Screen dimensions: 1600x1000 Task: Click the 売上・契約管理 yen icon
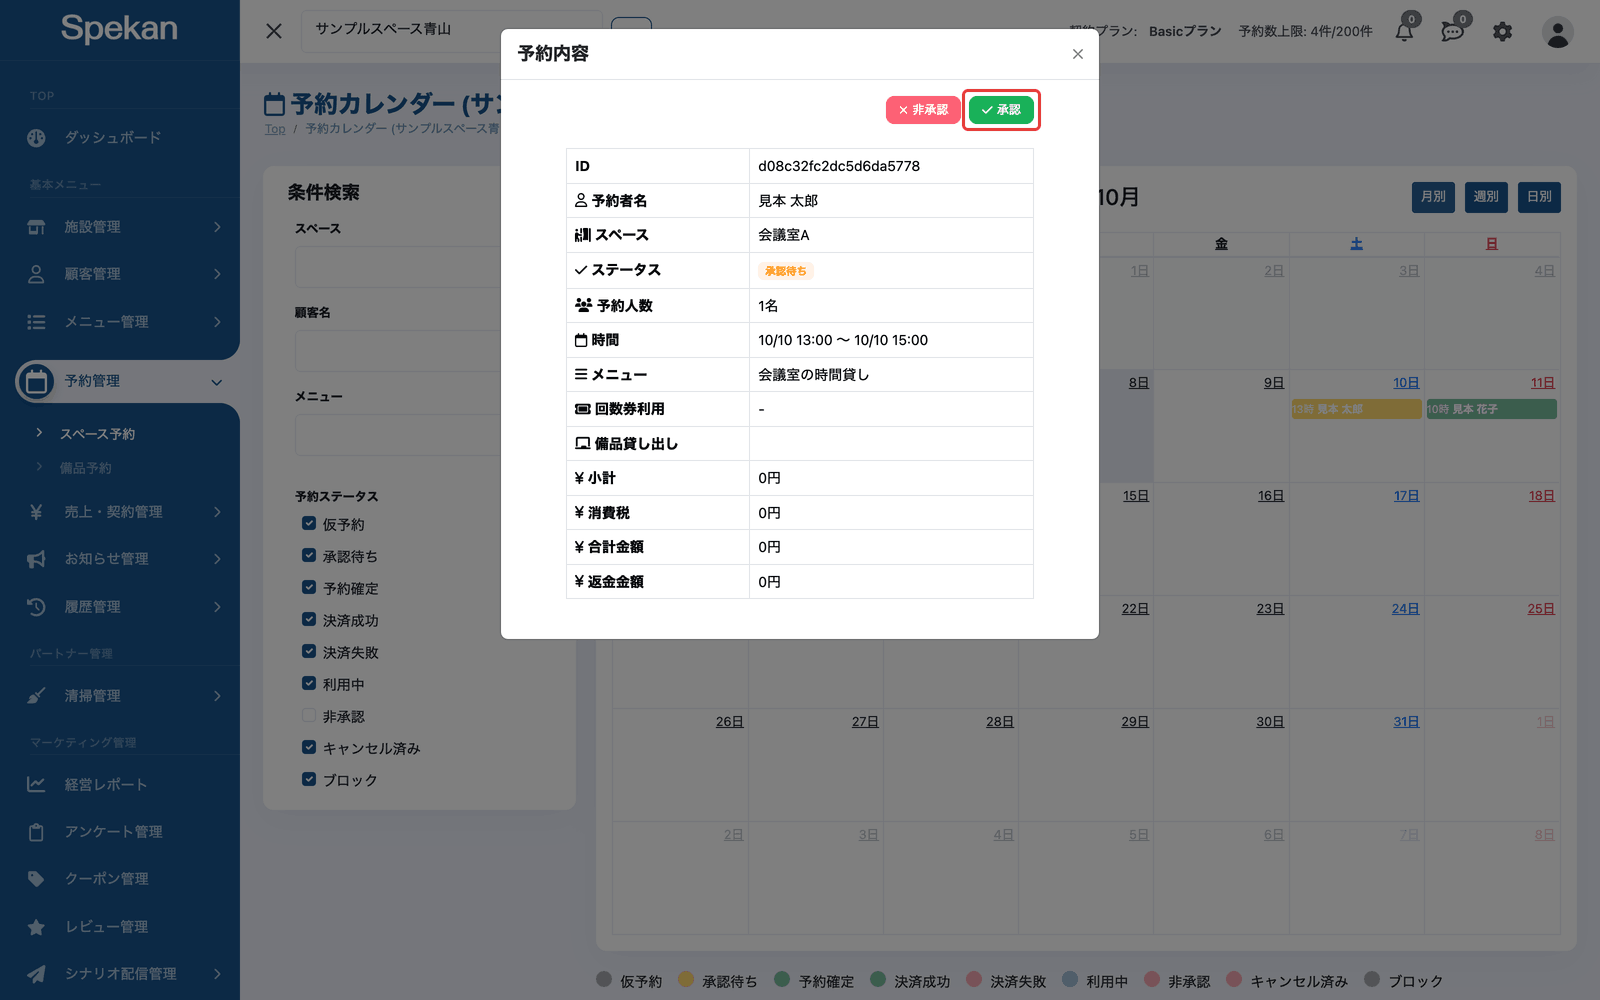36,512
